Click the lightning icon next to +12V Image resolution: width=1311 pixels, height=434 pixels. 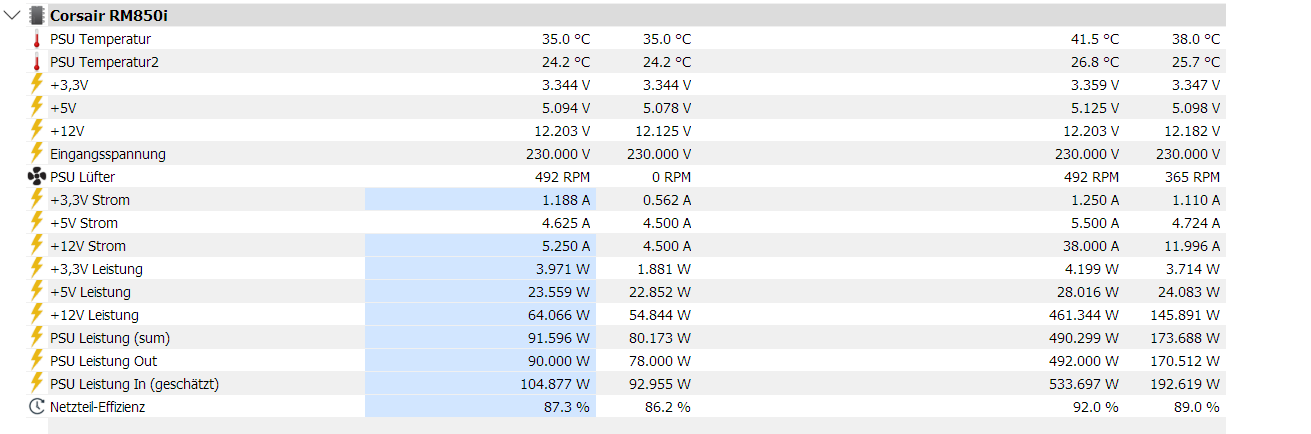(37, 131)
